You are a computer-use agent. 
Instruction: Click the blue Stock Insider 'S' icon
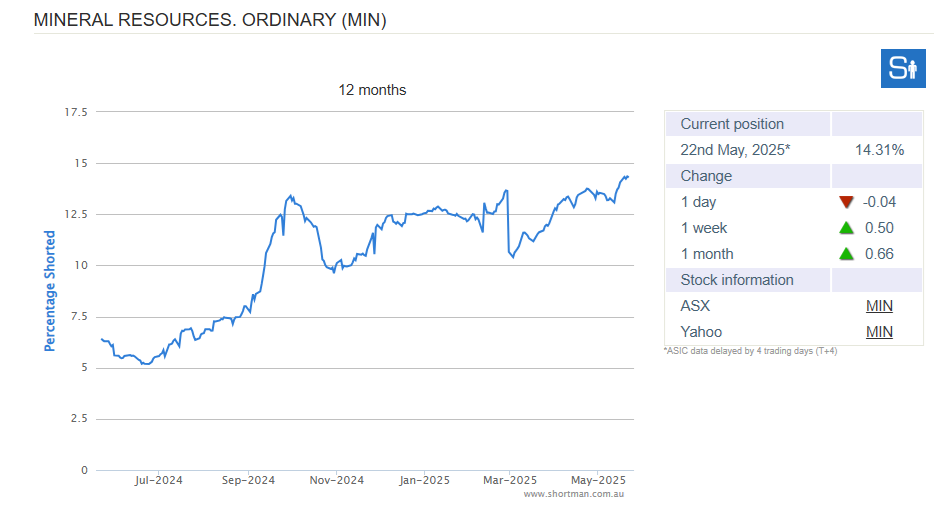903,68
